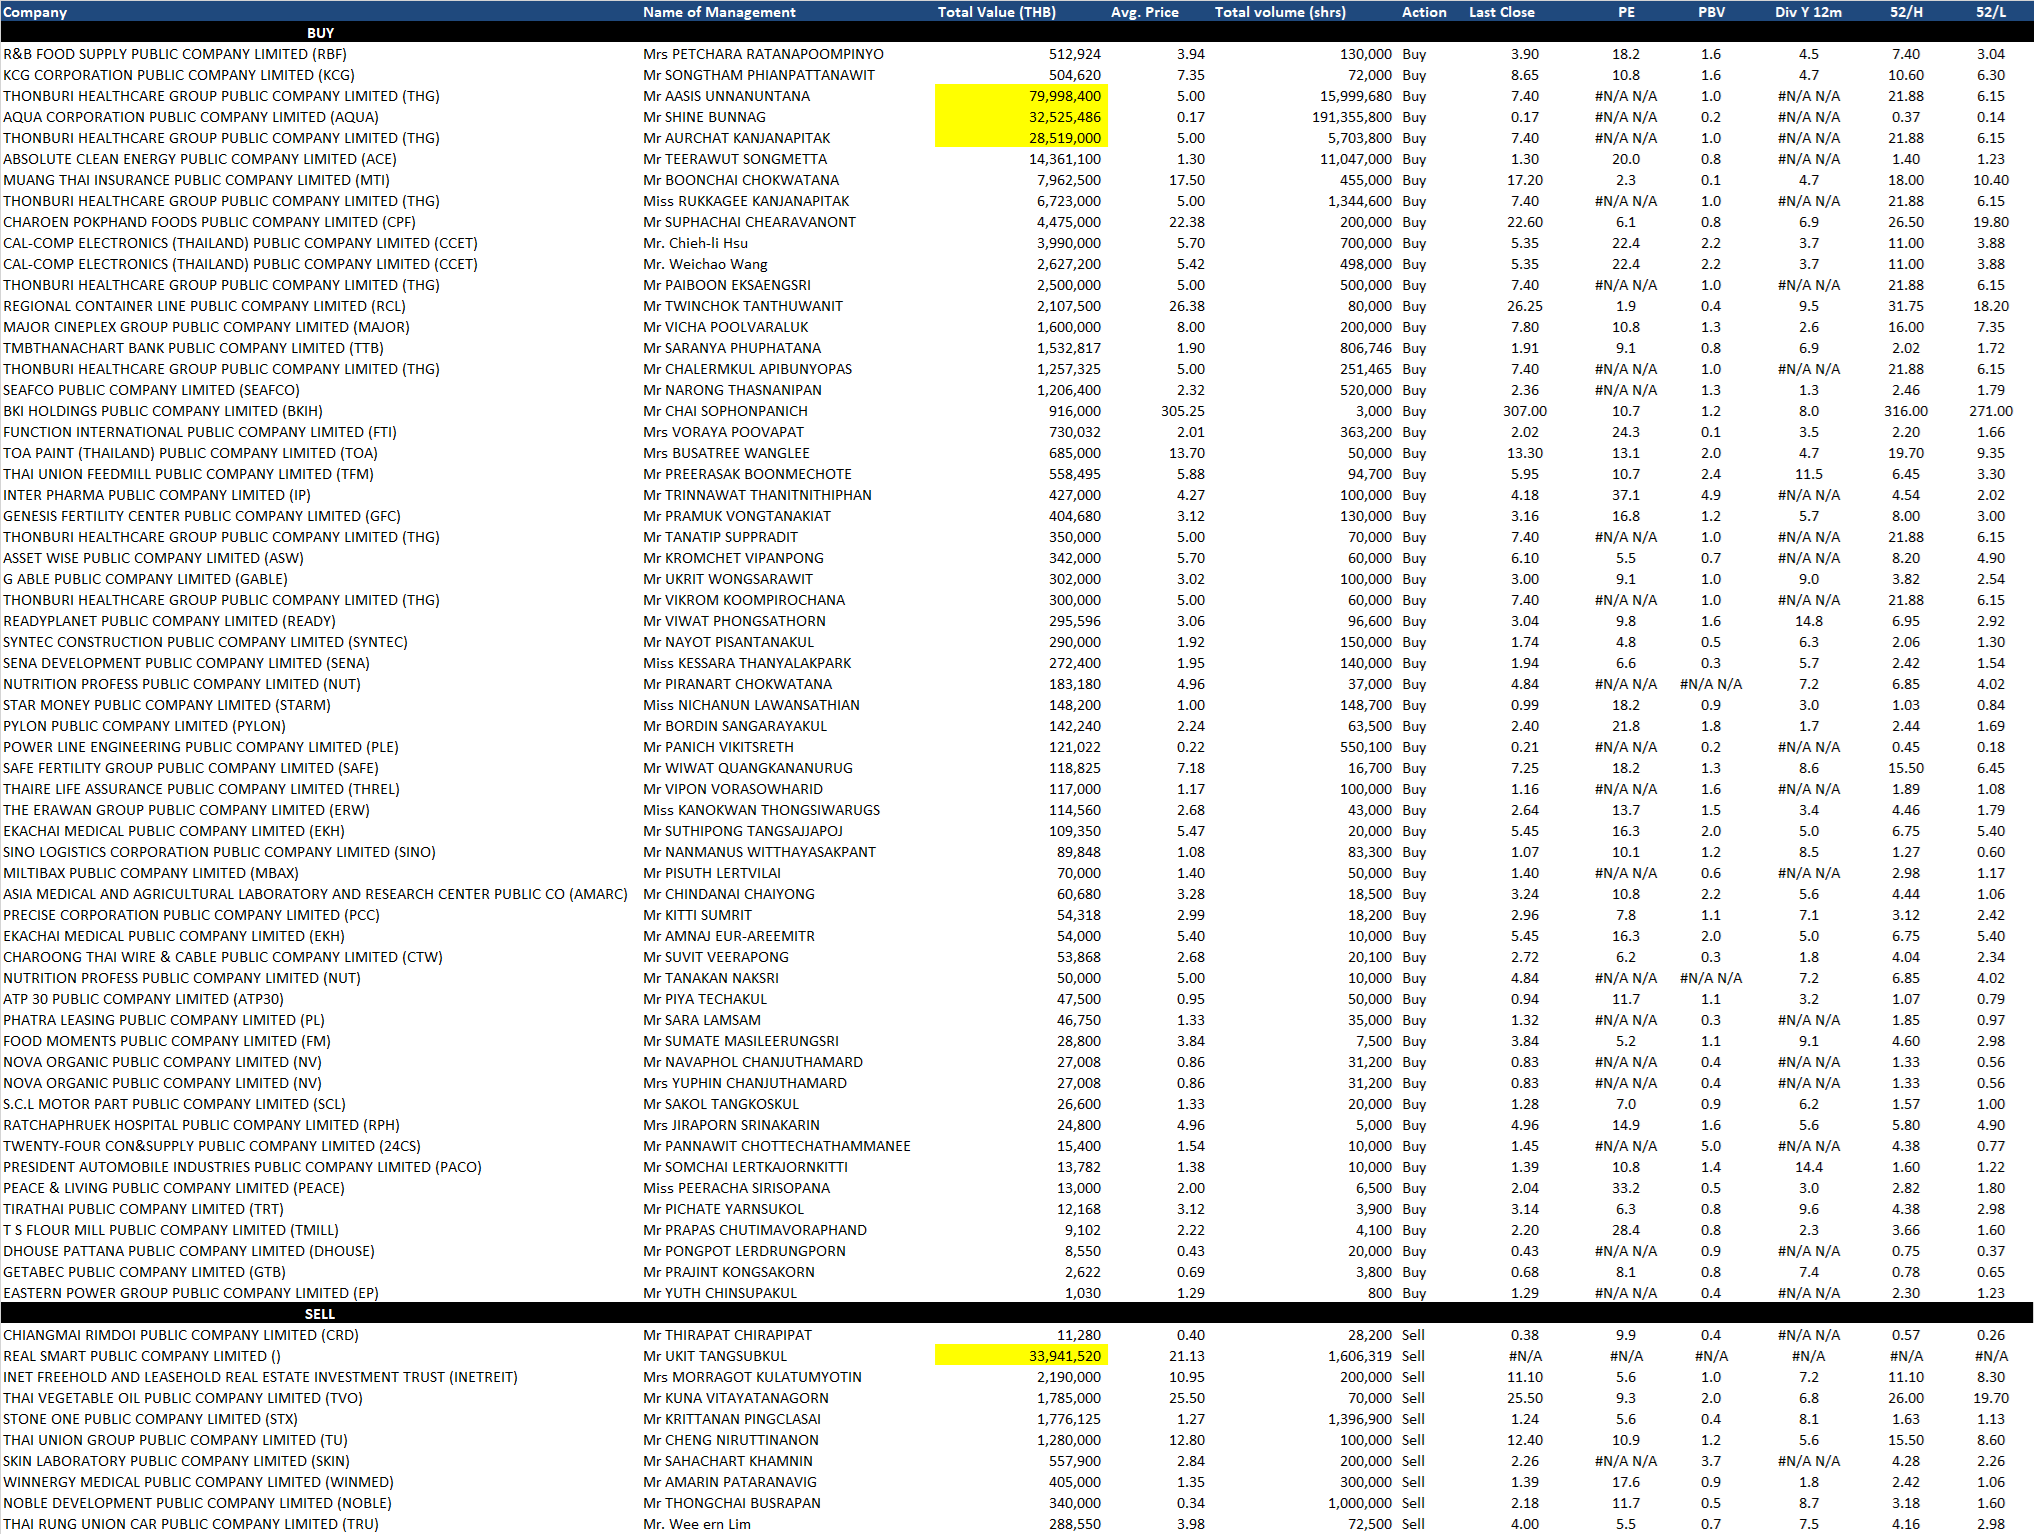
Task: Select cell Mr SUPHACHAI CHEARAVANONT
Action: pyautogui.click(x=749, y=222)
